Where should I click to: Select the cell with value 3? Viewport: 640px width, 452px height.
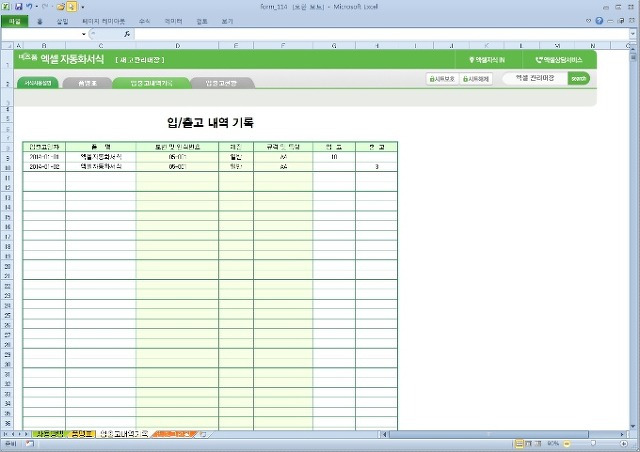(x=376, y=167)
